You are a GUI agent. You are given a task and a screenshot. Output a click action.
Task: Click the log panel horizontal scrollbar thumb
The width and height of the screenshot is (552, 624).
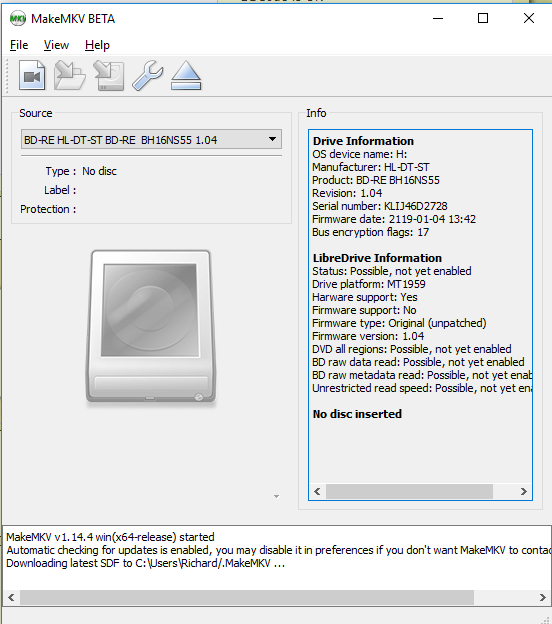[x=247, y=597]
